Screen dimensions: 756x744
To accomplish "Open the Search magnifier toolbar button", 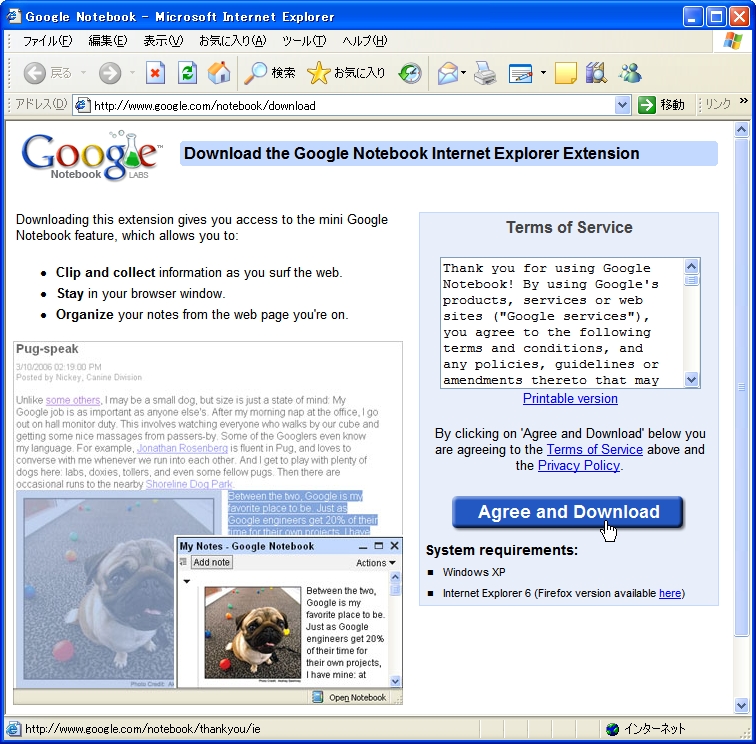I will click(x=269, y=73).
